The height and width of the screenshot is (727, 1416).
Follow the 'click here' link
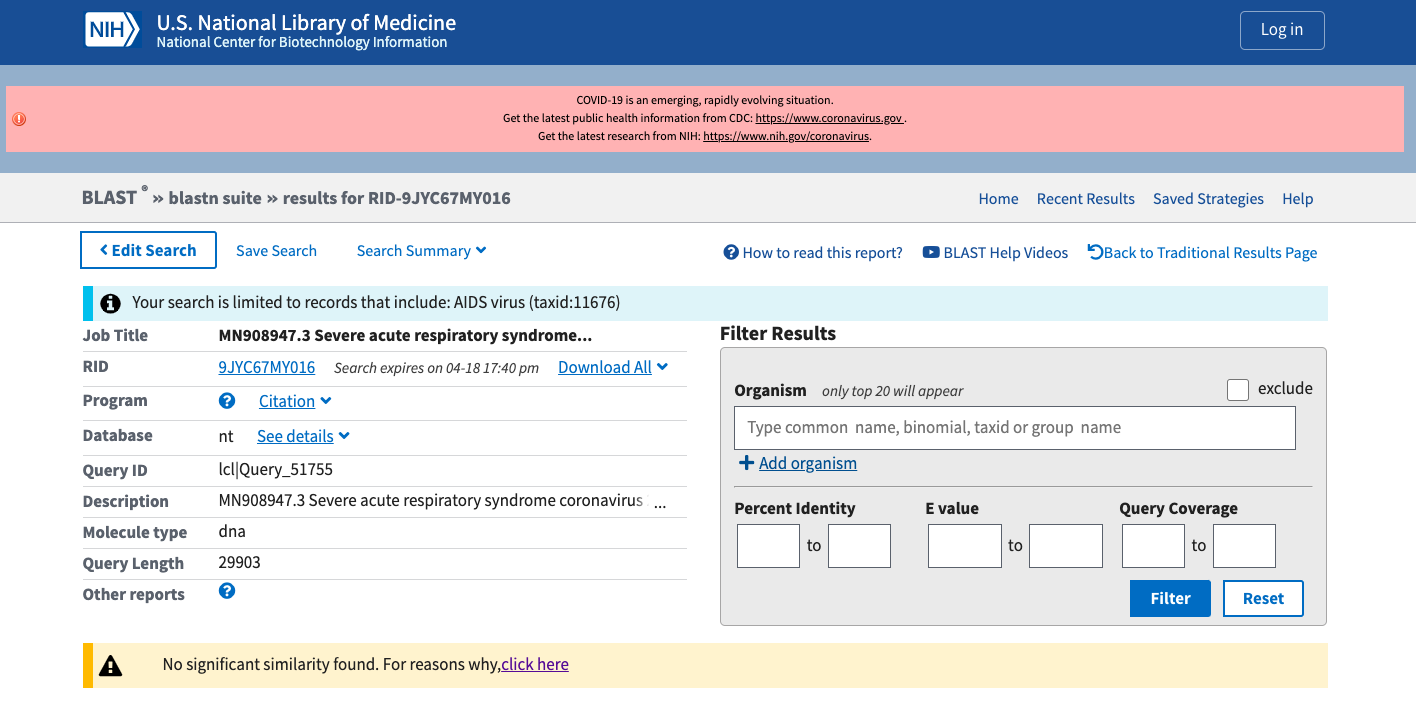click(x=535, y=664)
